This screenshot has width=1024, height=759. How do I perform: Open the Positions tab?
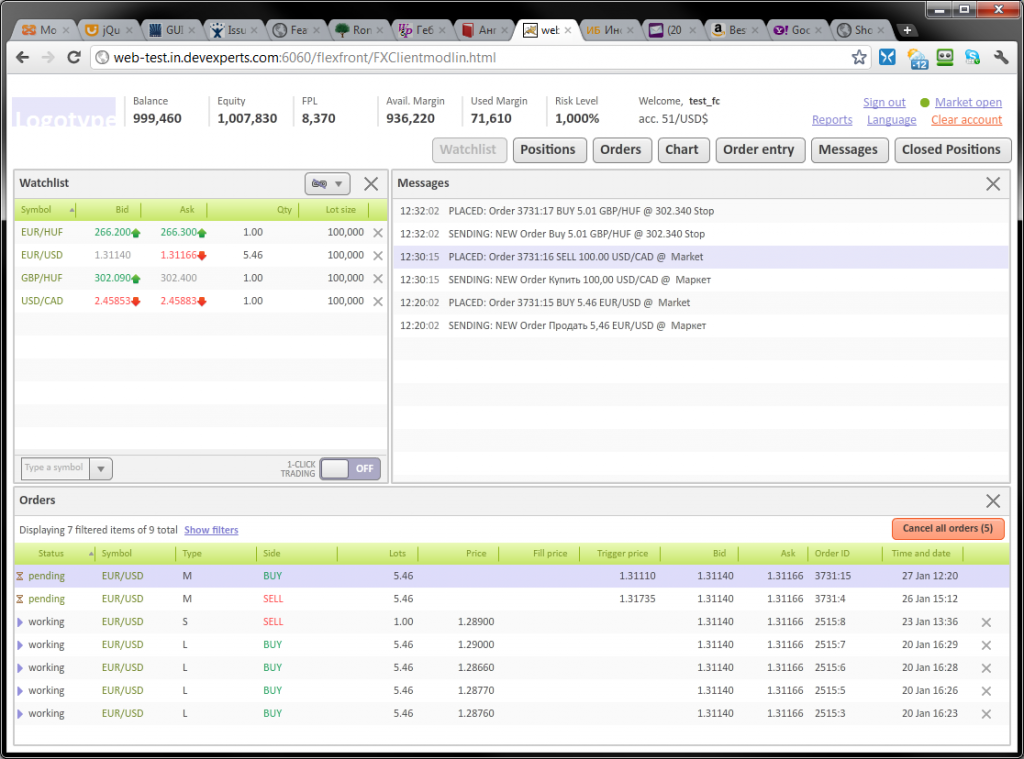point(548,150)
